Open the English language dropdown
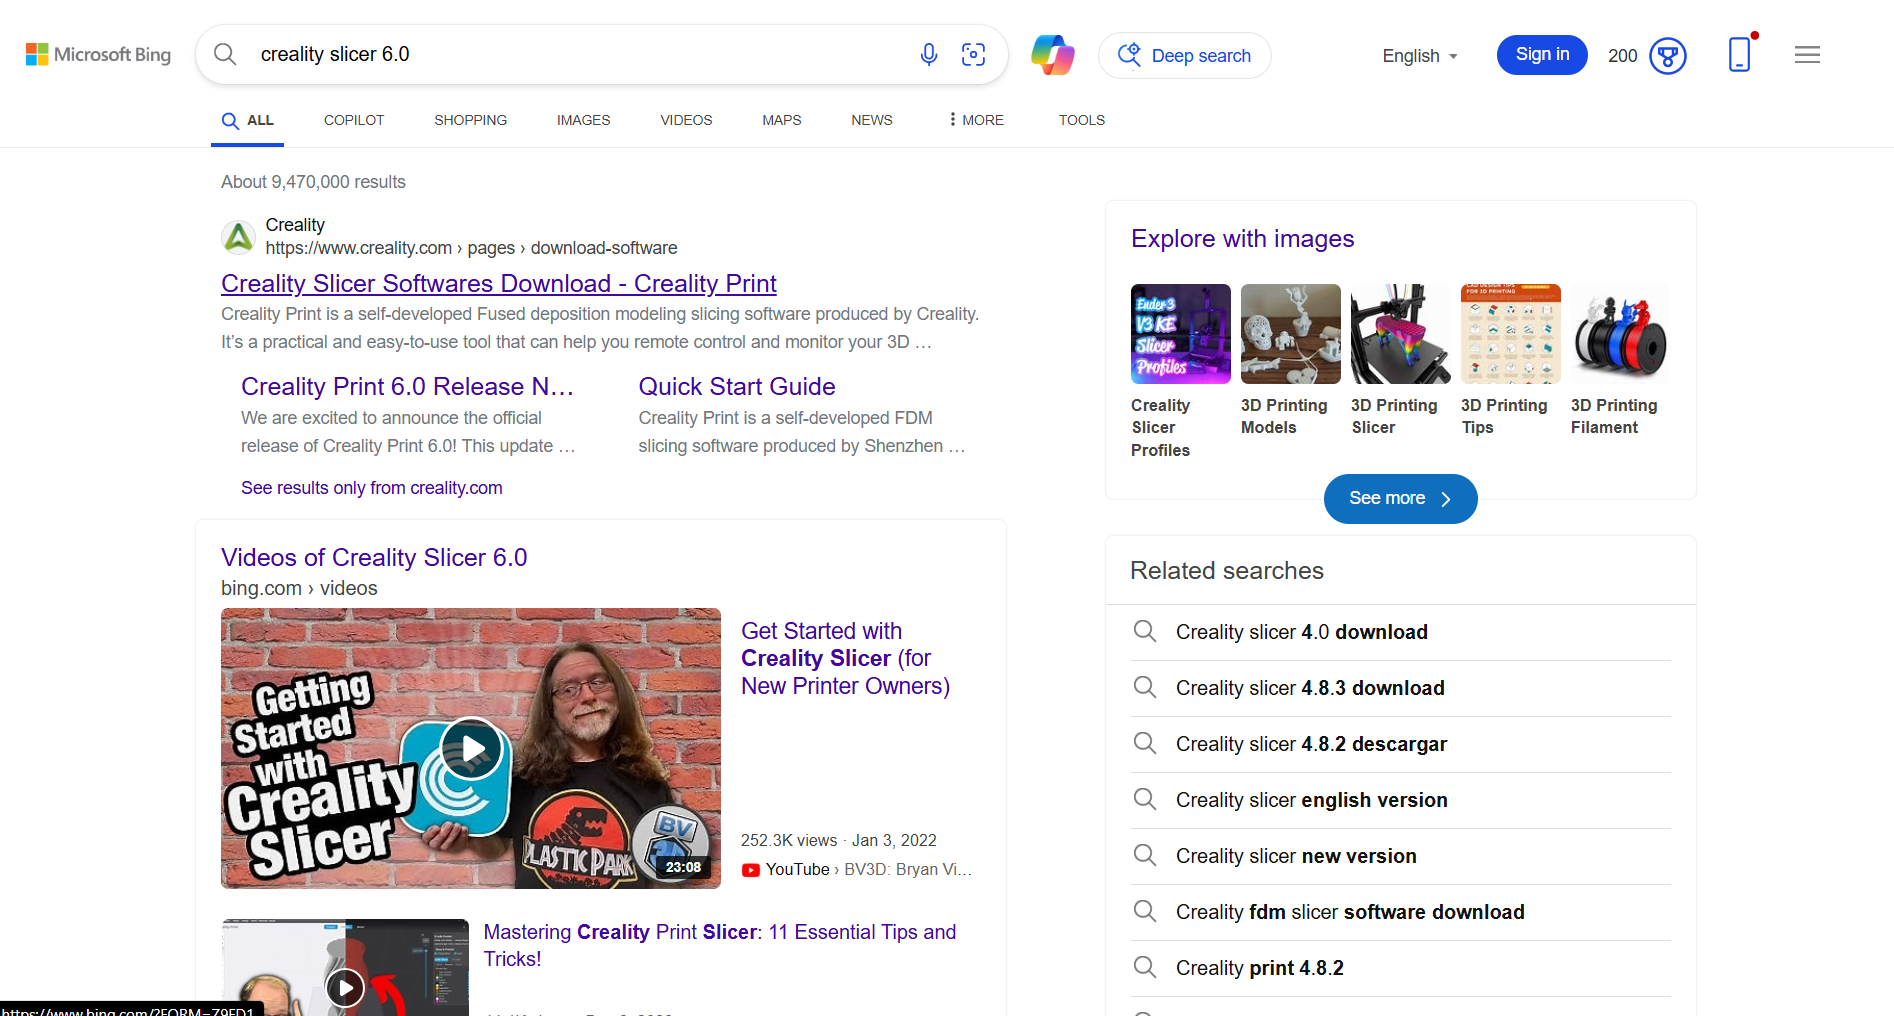 click(x=1420, y=56)
